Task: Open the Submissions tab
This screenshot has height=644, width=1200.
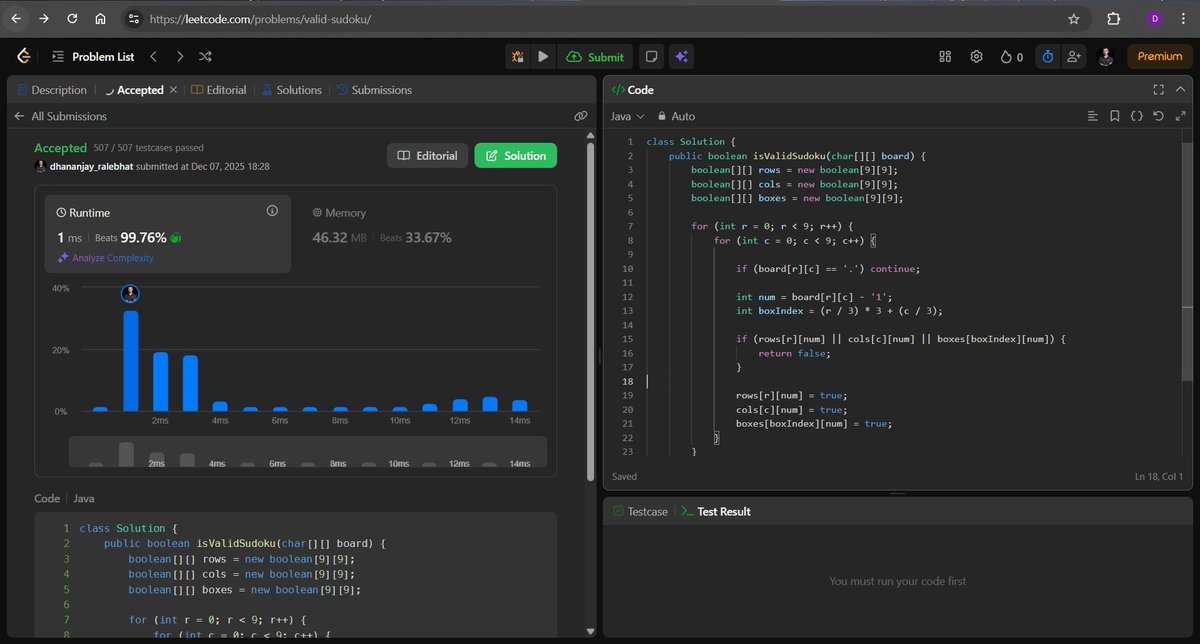Action: [x=374, y=90]
